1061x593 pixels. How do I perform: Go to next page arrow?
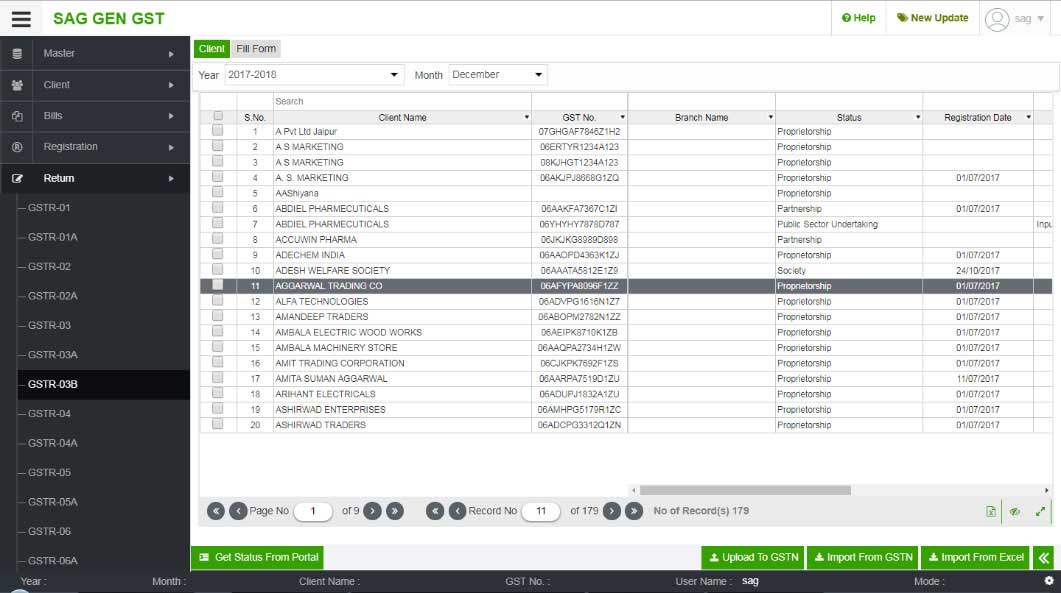[372, 511]
